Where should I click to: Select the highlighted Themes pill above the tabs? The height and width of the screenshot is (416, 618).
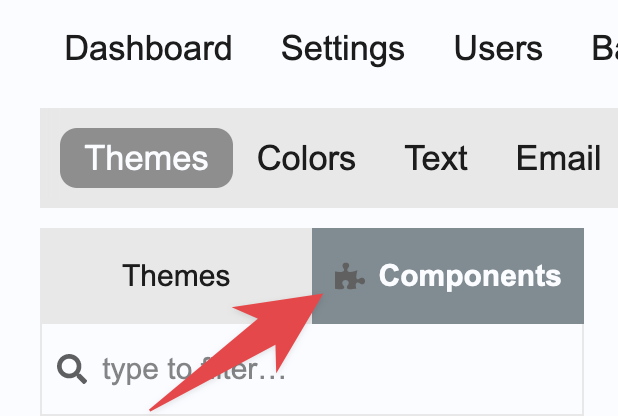pyautogui.click(x=146, y=158)
